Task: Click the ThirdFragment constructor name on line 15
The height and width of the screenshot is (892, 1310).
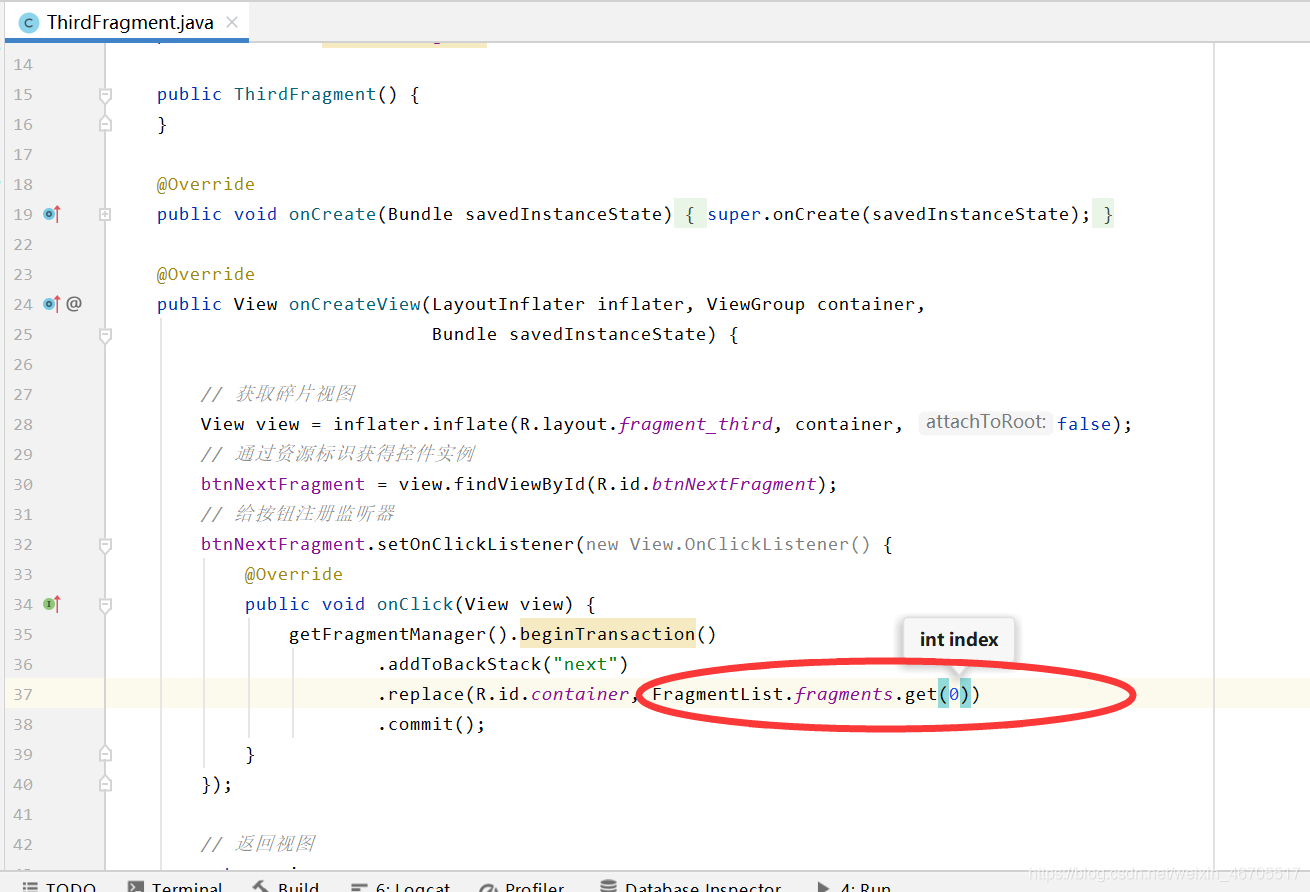Action: coord(305,94)
